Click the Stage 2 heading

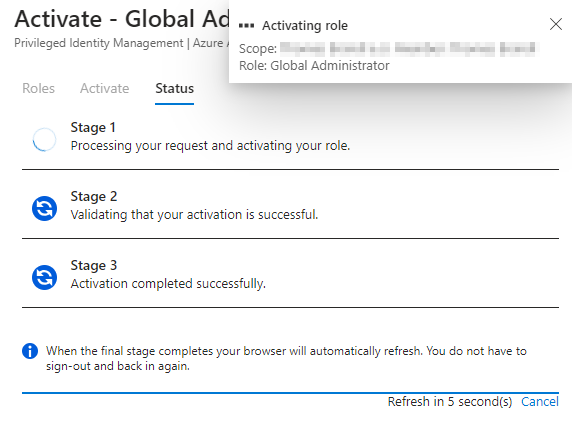pos(94,196)
